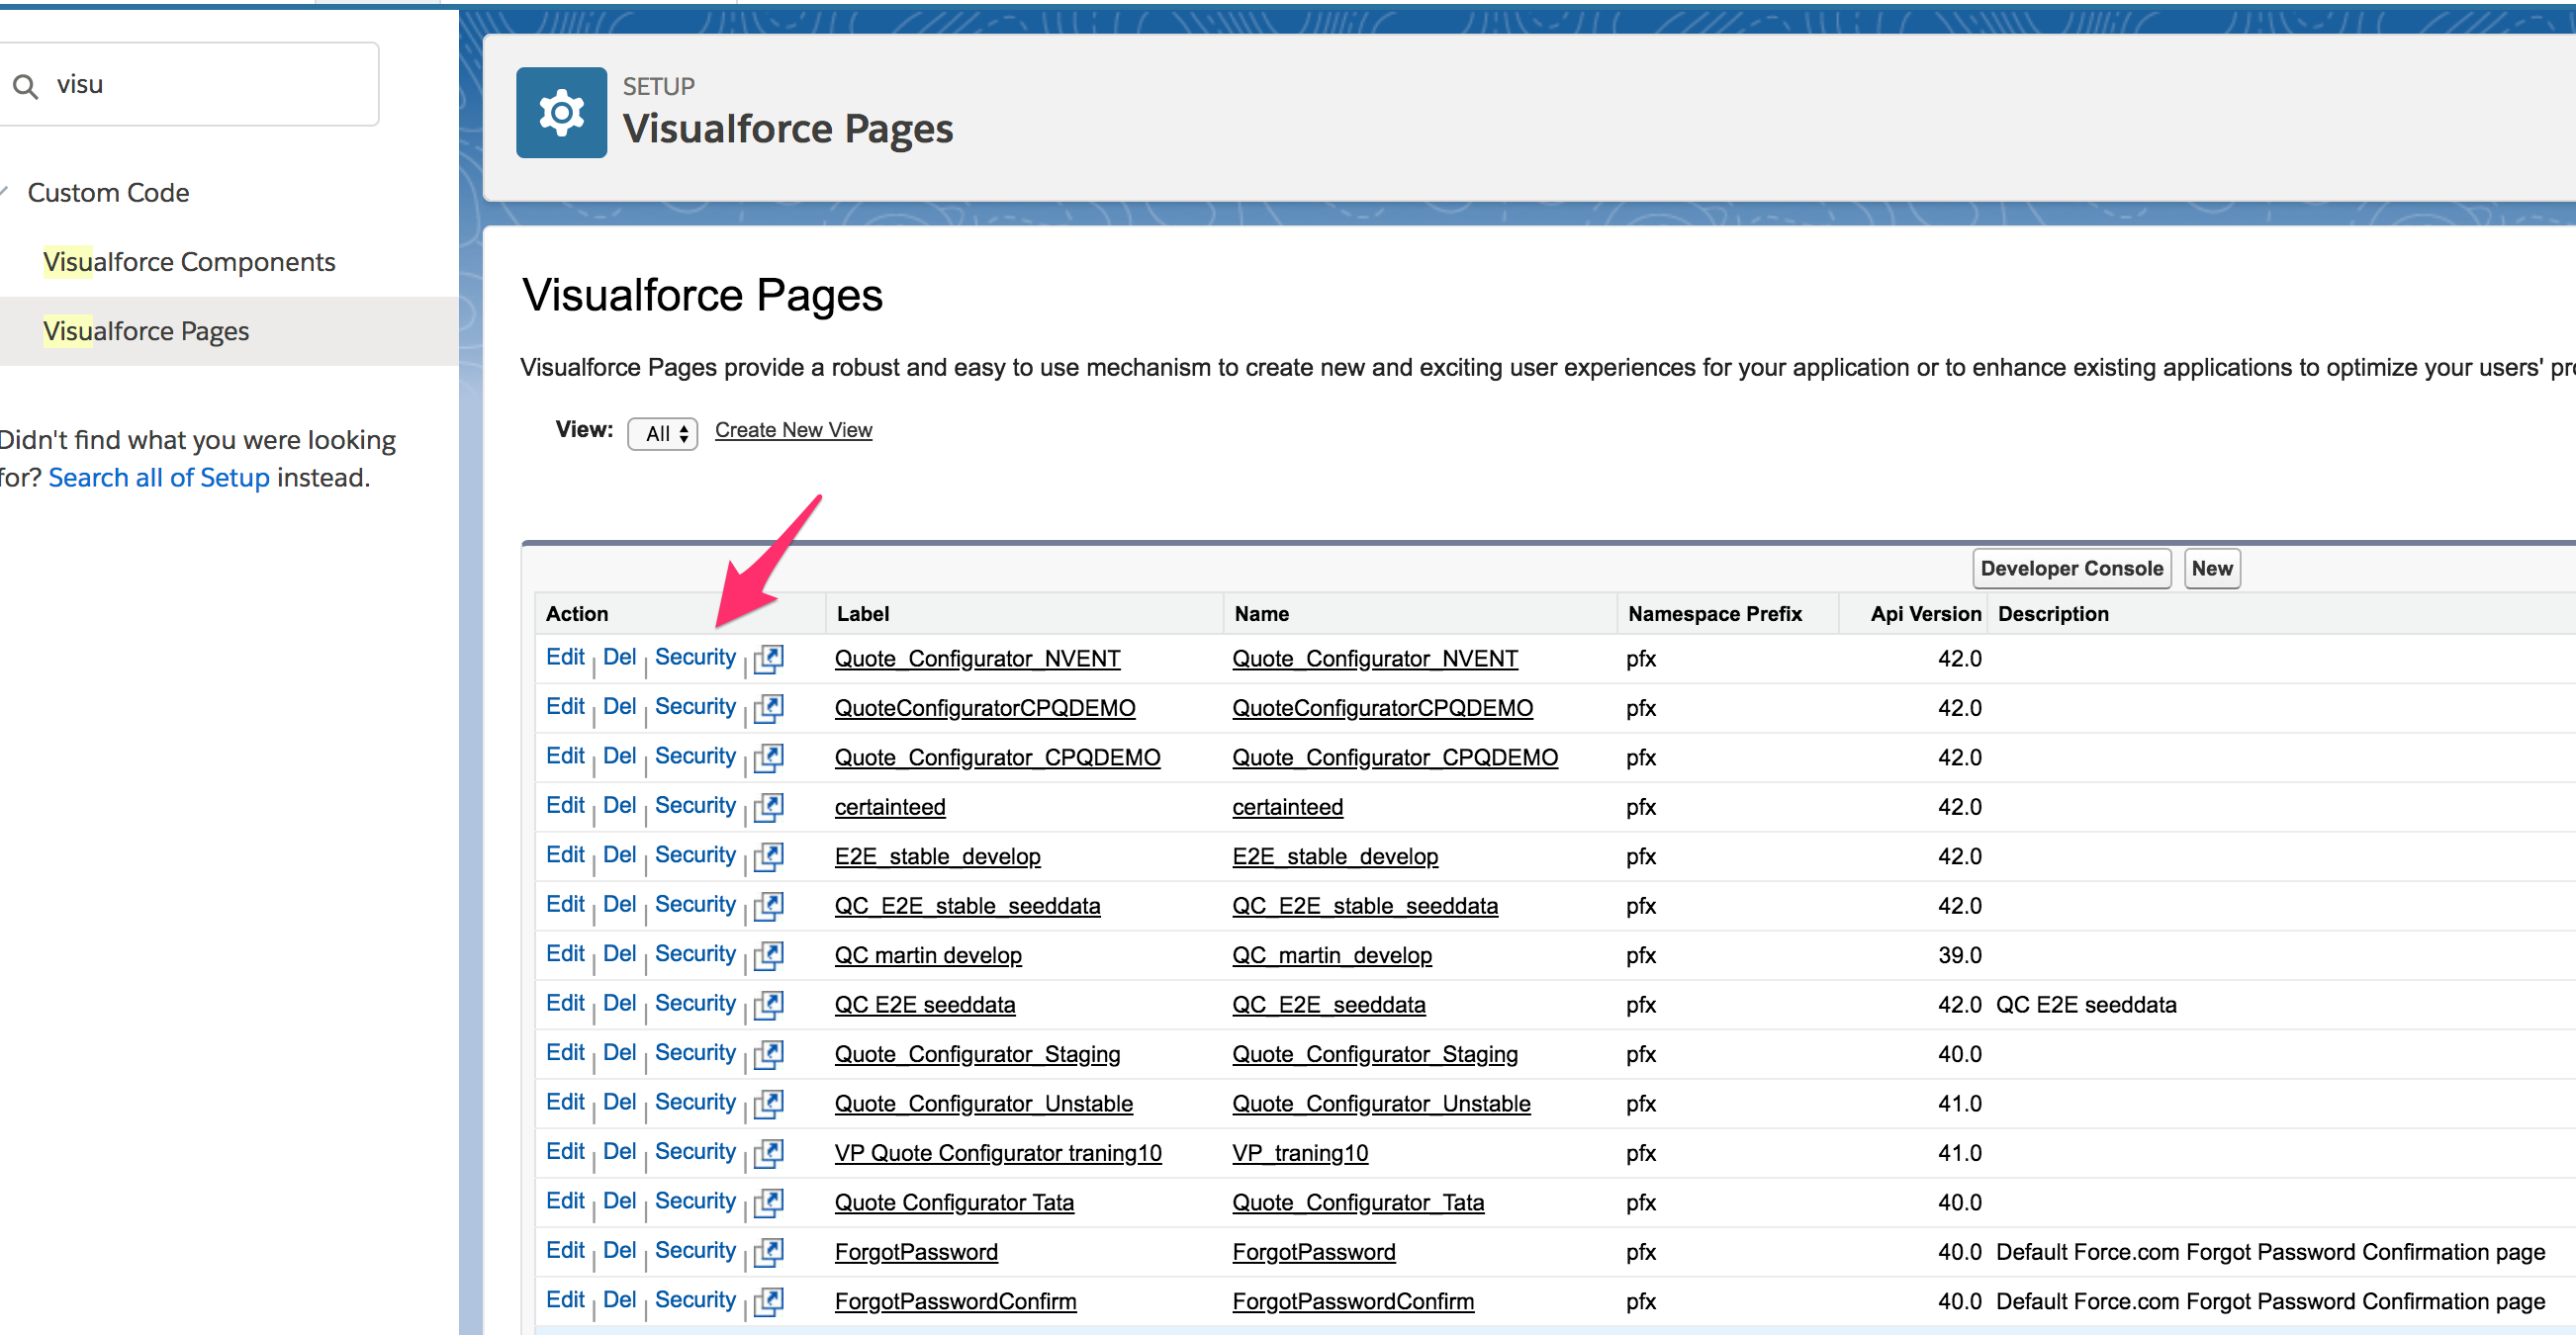Image resolution: width=2576 pixels, height=1335 pixels.
Task: Click inside the Quick Find search field
Action: click(190, 84)
